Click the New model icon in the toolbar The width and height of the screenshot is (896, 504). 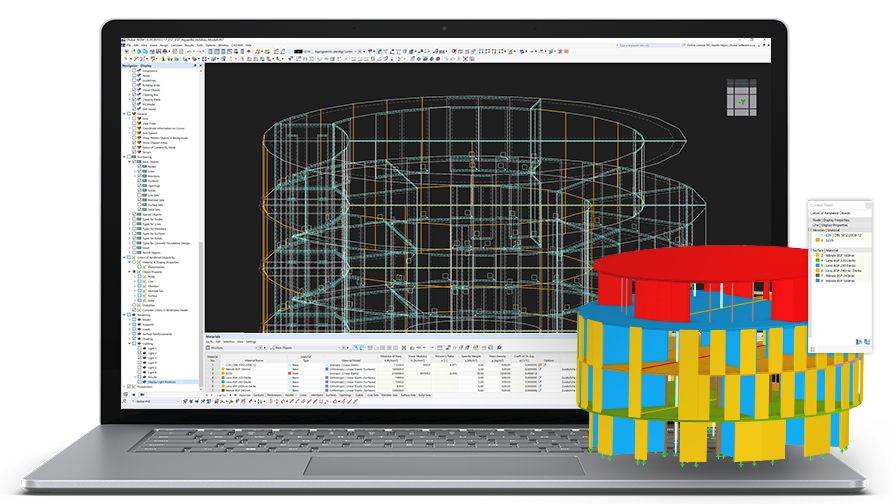point(126,51)
